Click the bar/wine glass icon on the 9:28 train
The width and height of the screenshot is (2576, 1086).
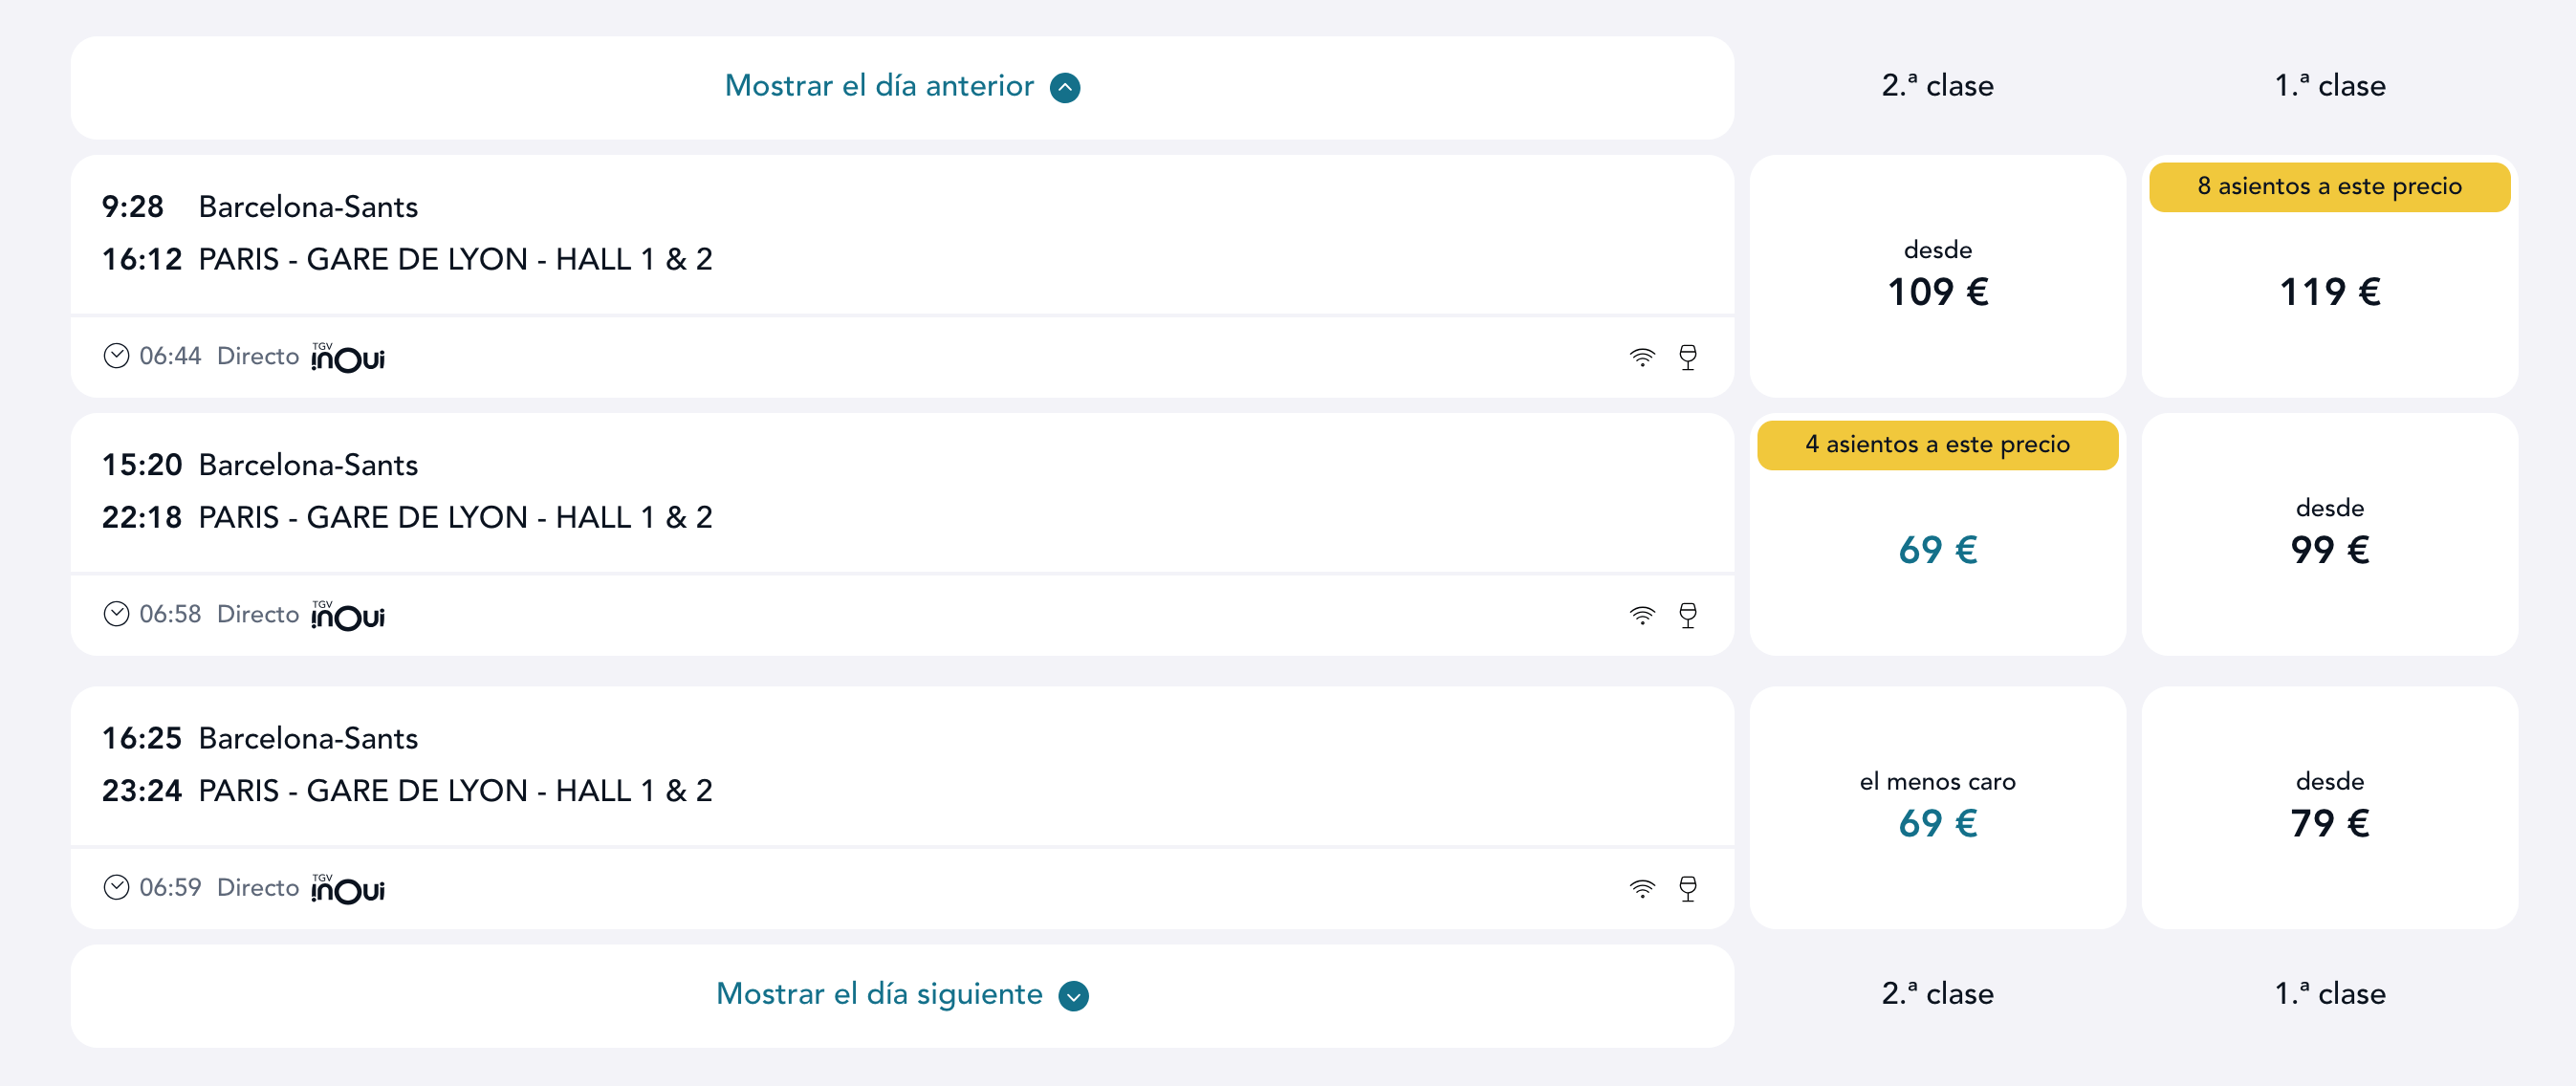coord(1688,357)
